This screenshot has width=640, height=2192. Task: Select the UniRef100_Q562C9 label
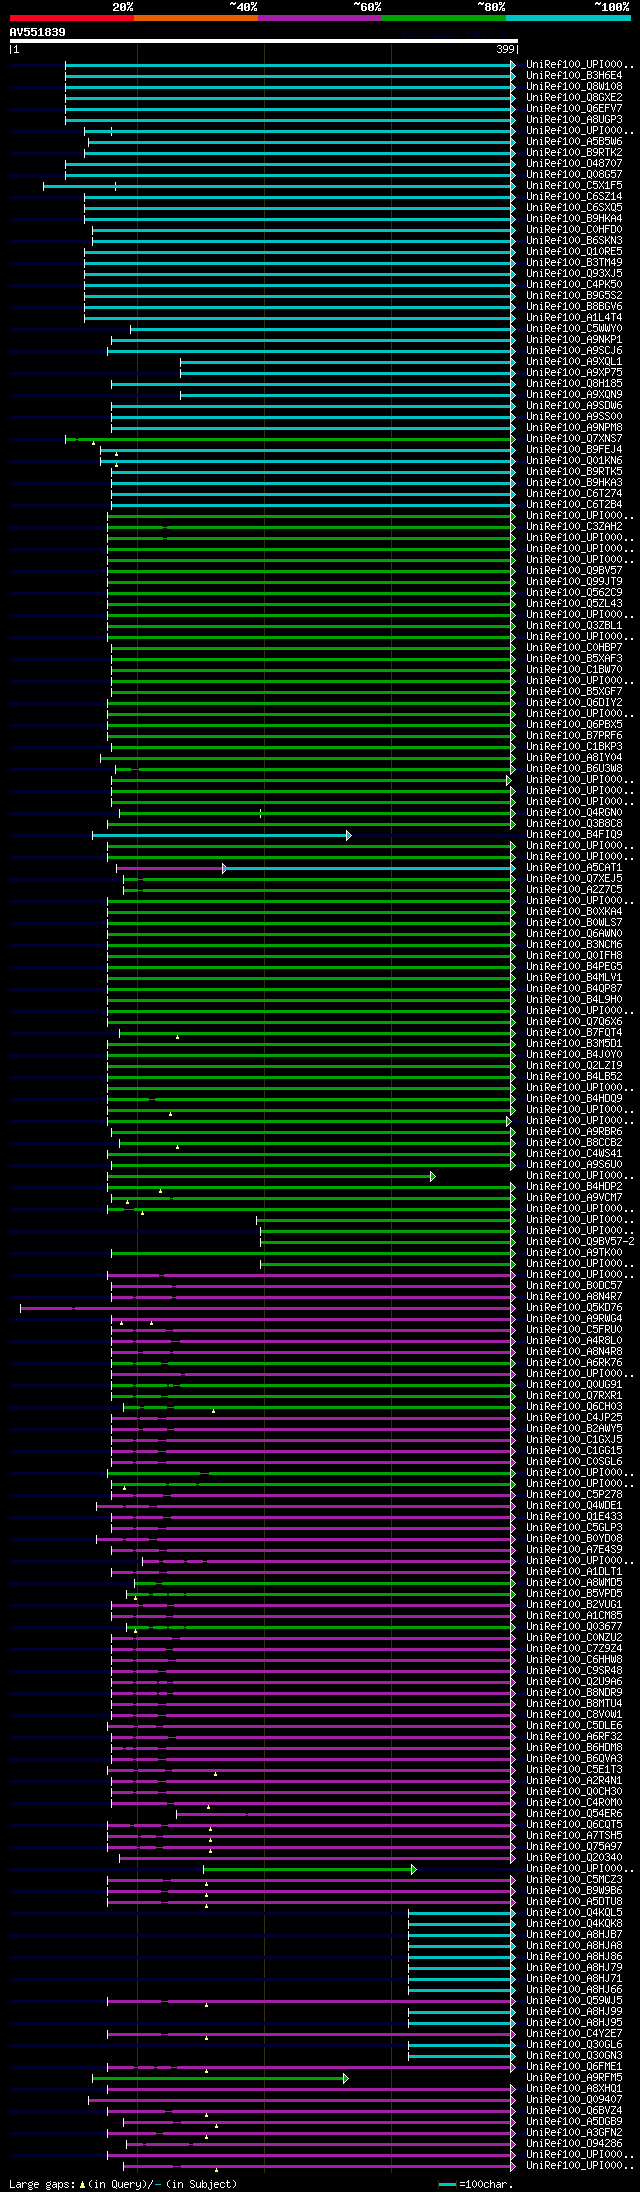574,592
